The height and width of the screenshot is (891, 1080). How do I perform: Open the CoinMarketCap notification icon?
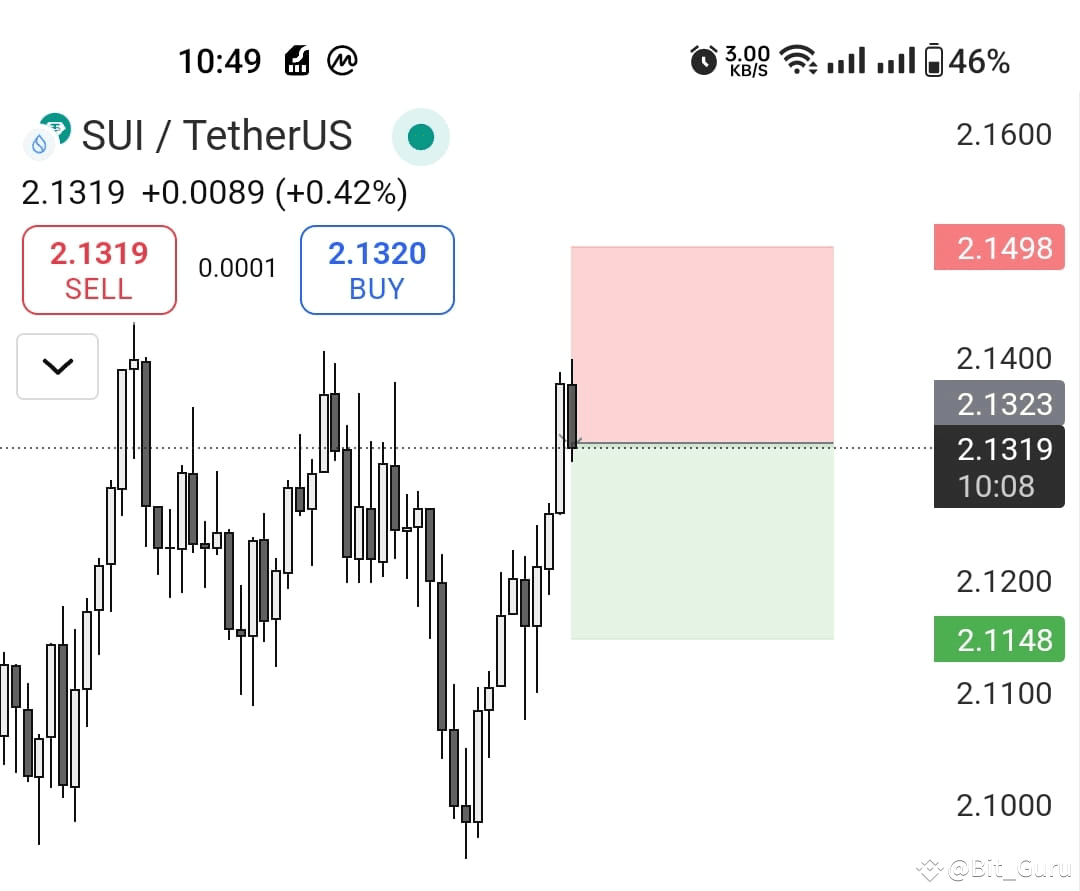[x=342, y=61]
